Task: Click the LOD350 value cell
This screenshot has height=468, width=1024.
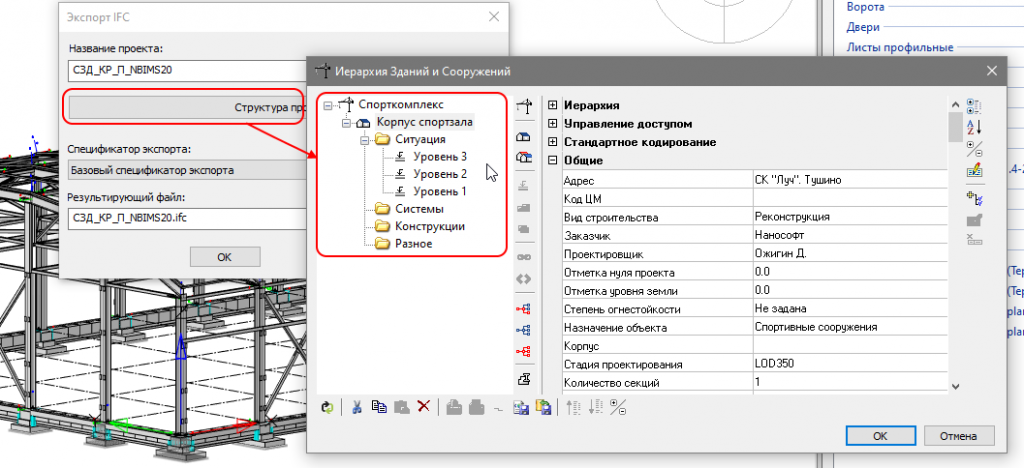Action: [850, 364]
